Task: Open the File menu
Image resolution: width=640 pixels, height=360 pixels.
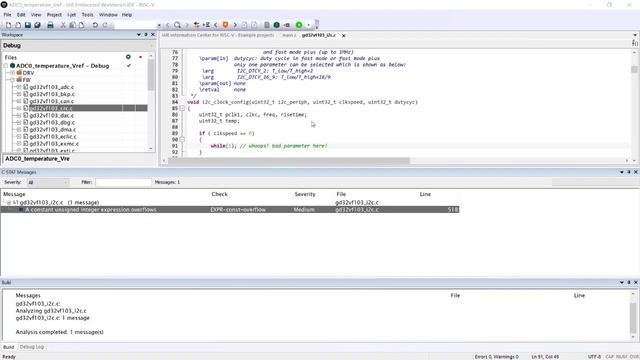Action: (x=7, y=15)
